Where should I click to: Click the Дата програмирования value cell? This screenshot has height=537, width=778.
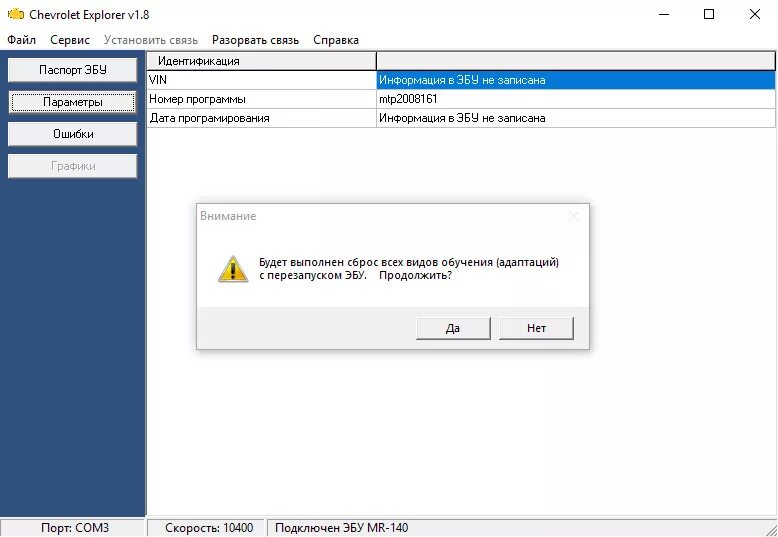click(x=576, y=118)
